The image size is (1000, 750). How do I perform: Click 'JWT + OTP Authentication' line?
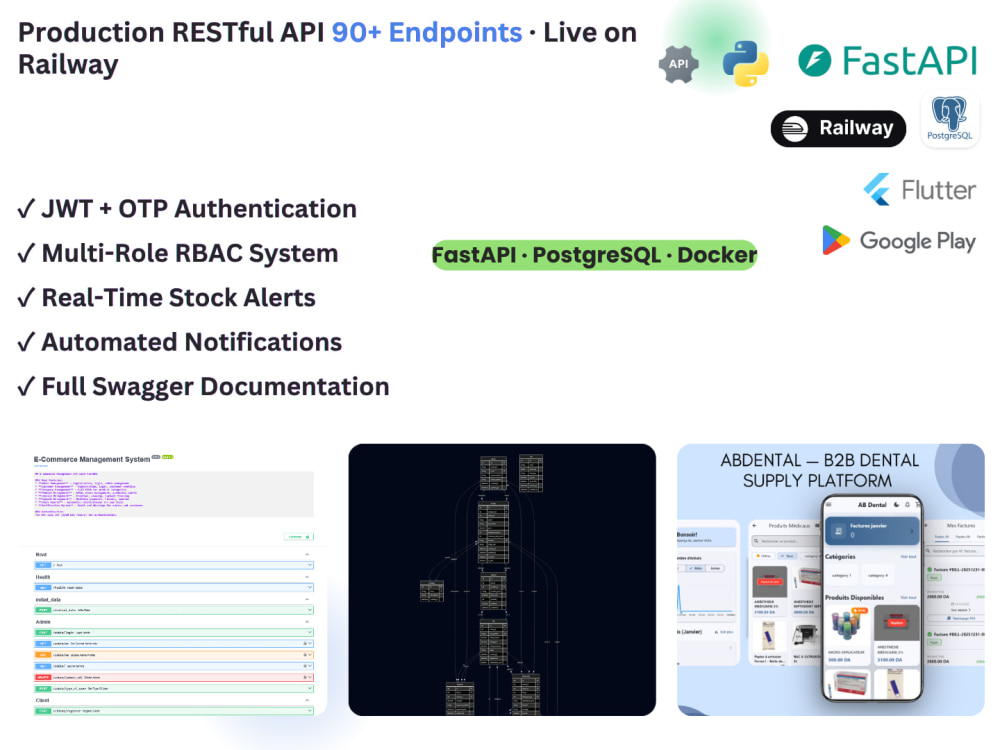[x=187, y=209]
